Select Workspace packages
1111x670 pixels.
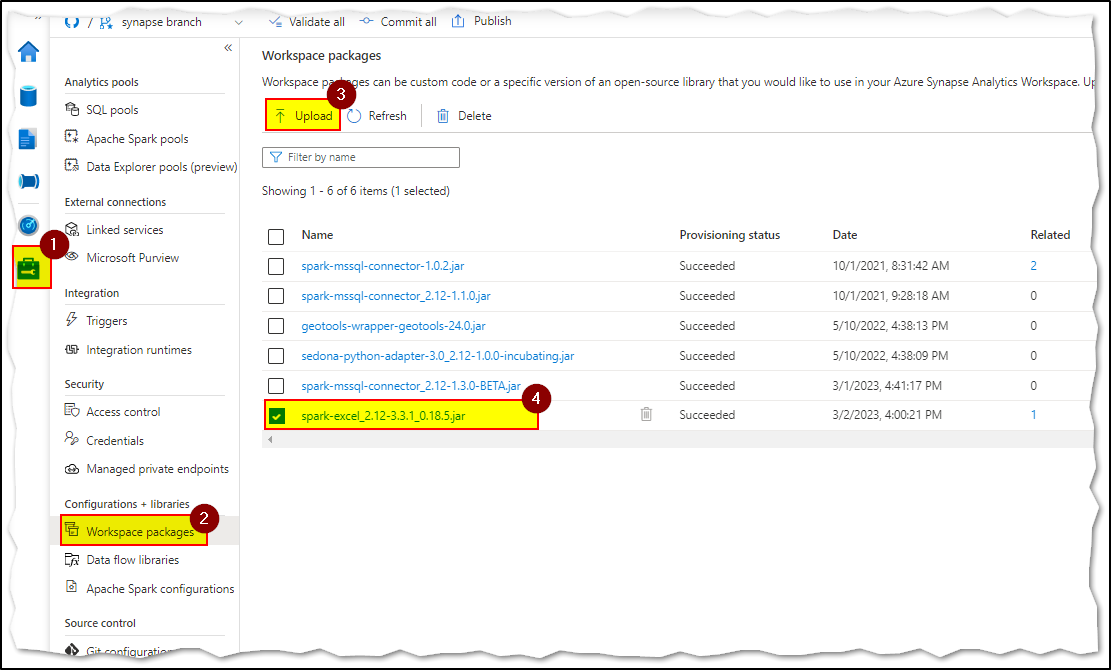point(140,531)
